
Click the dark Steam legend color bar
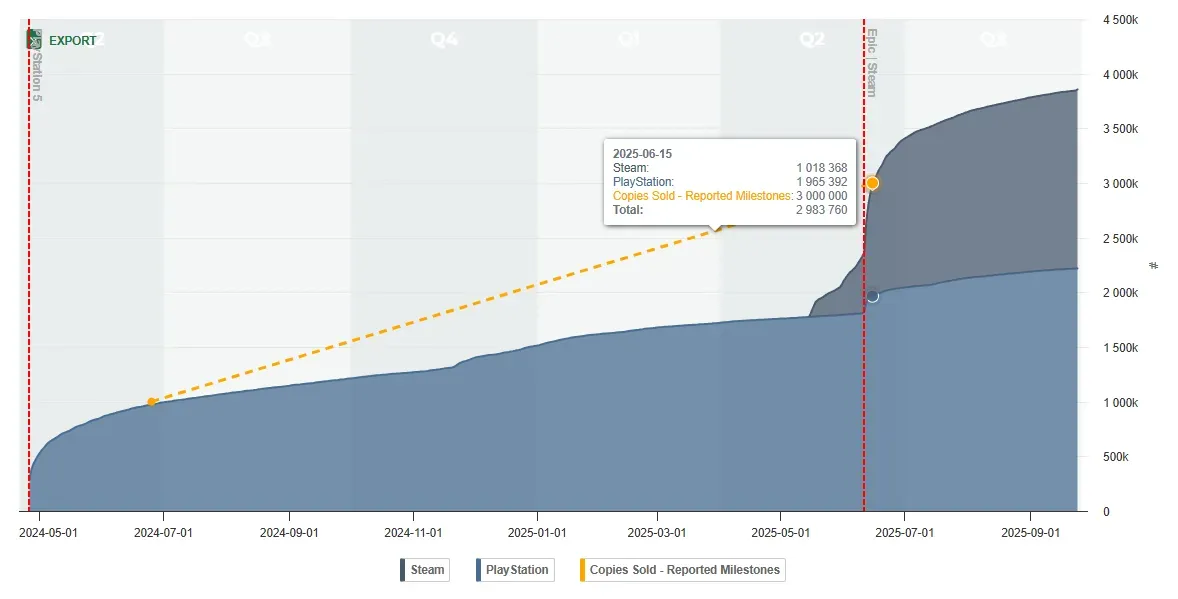pyautogui.click(x=403, y=570)
